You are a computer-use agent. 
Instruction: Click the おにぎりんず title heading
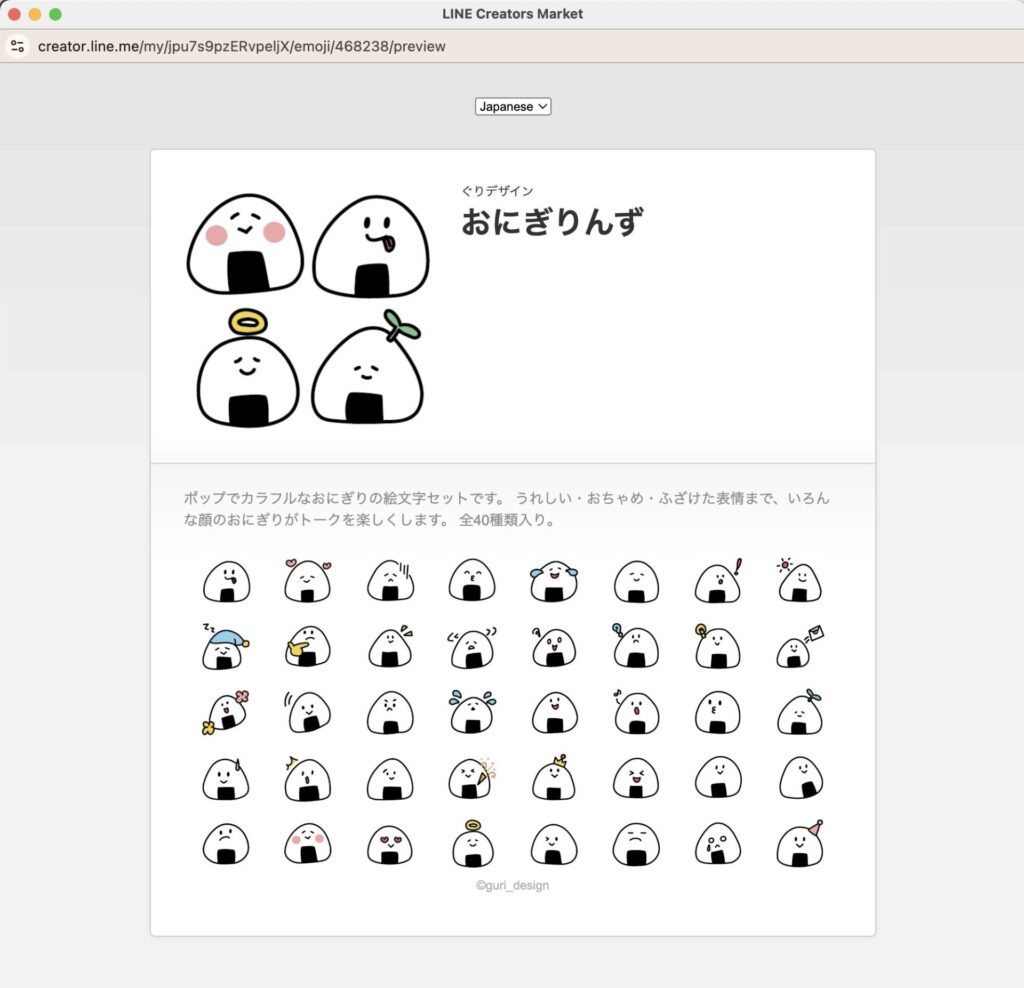coord(551,221)
